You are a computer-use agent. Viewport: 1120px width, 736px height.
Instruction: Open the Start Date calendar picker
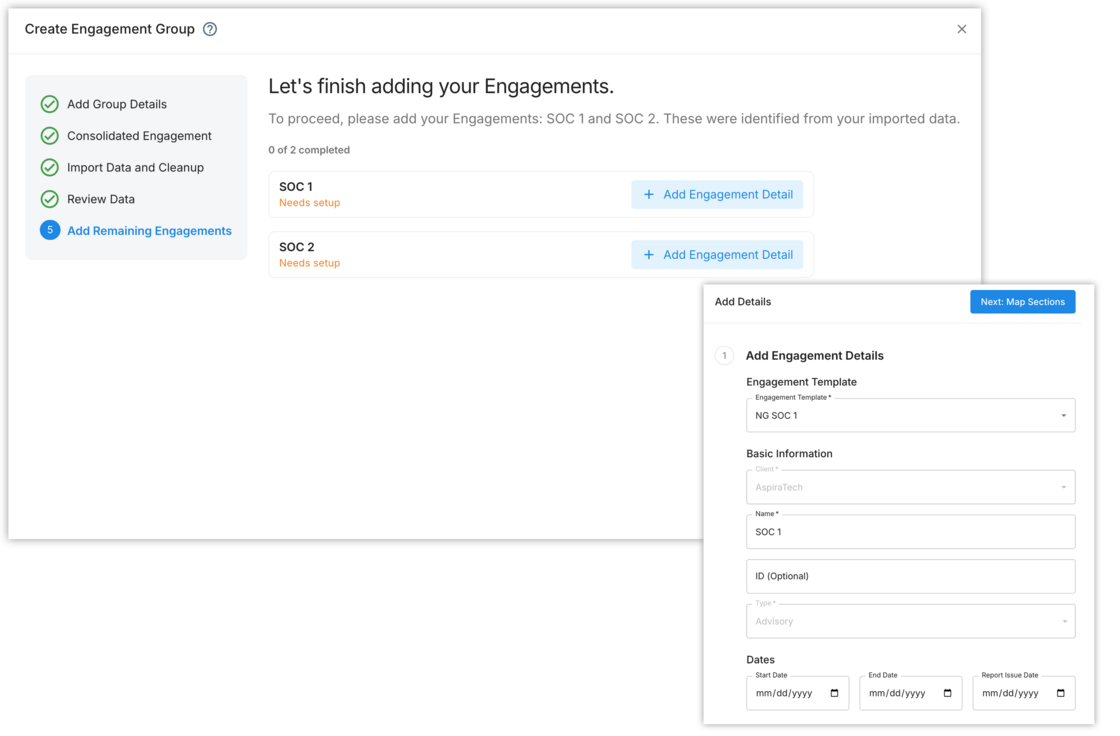[835, 692]
